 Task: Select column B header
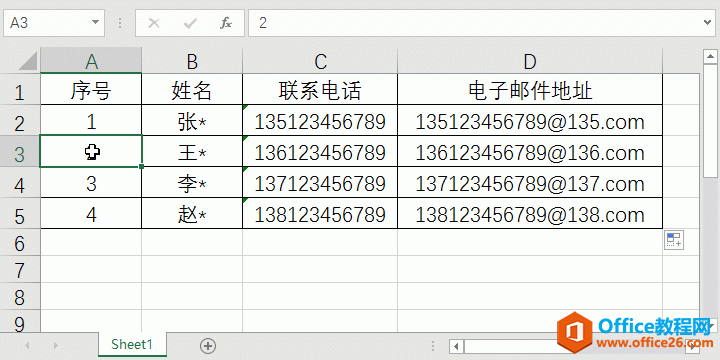[x=192, y=62]
